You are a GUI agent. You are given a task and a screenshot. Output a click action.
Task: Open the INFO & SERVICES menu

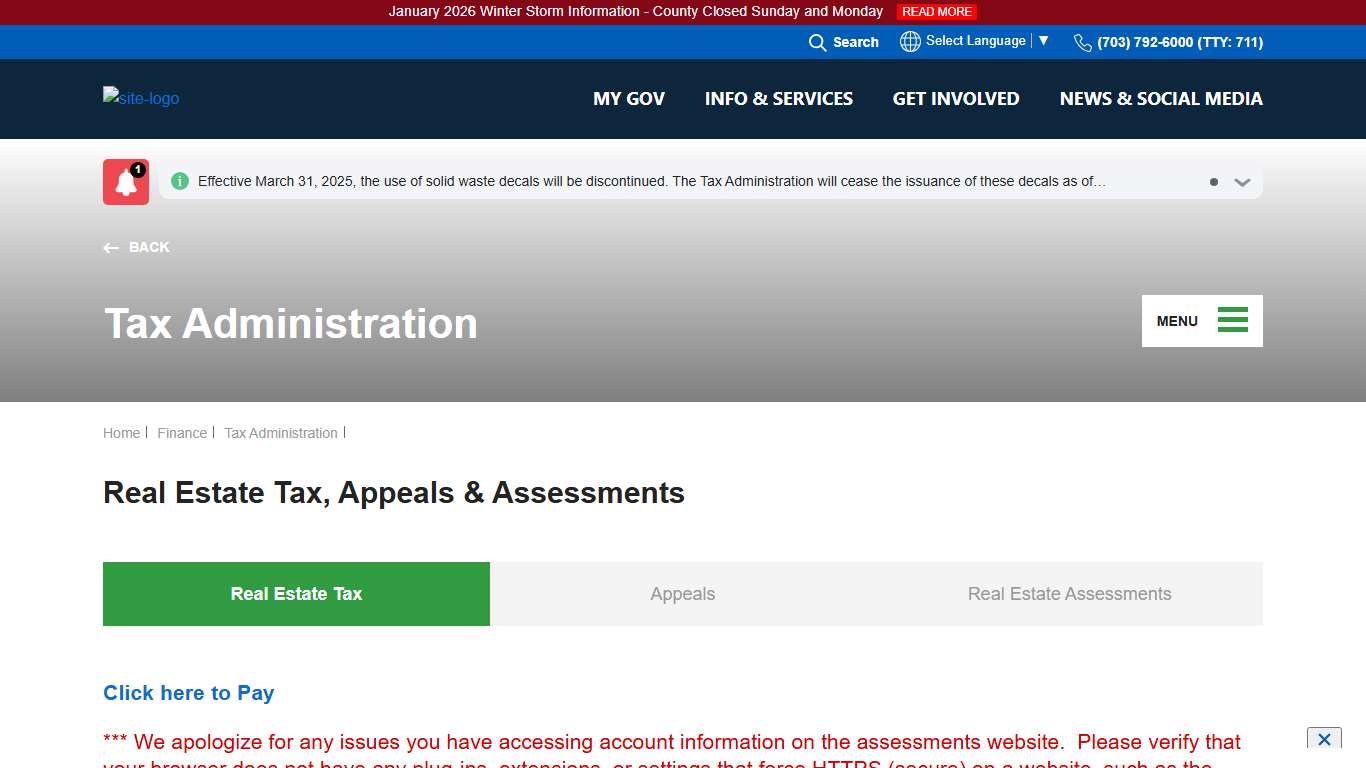point(779,98)
